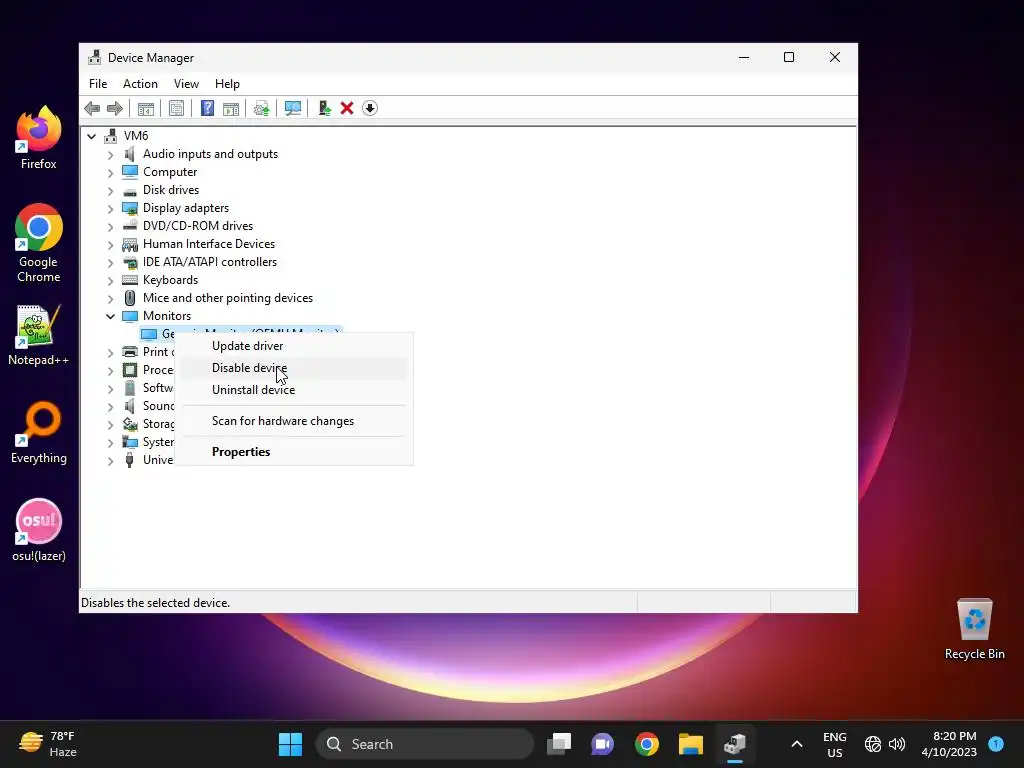The height and width of the screenshot is (768, 1024).
Task: Select the IDE ATA/ATAPI controllers row
Action: pyautogui.click(x=210, y=262)
